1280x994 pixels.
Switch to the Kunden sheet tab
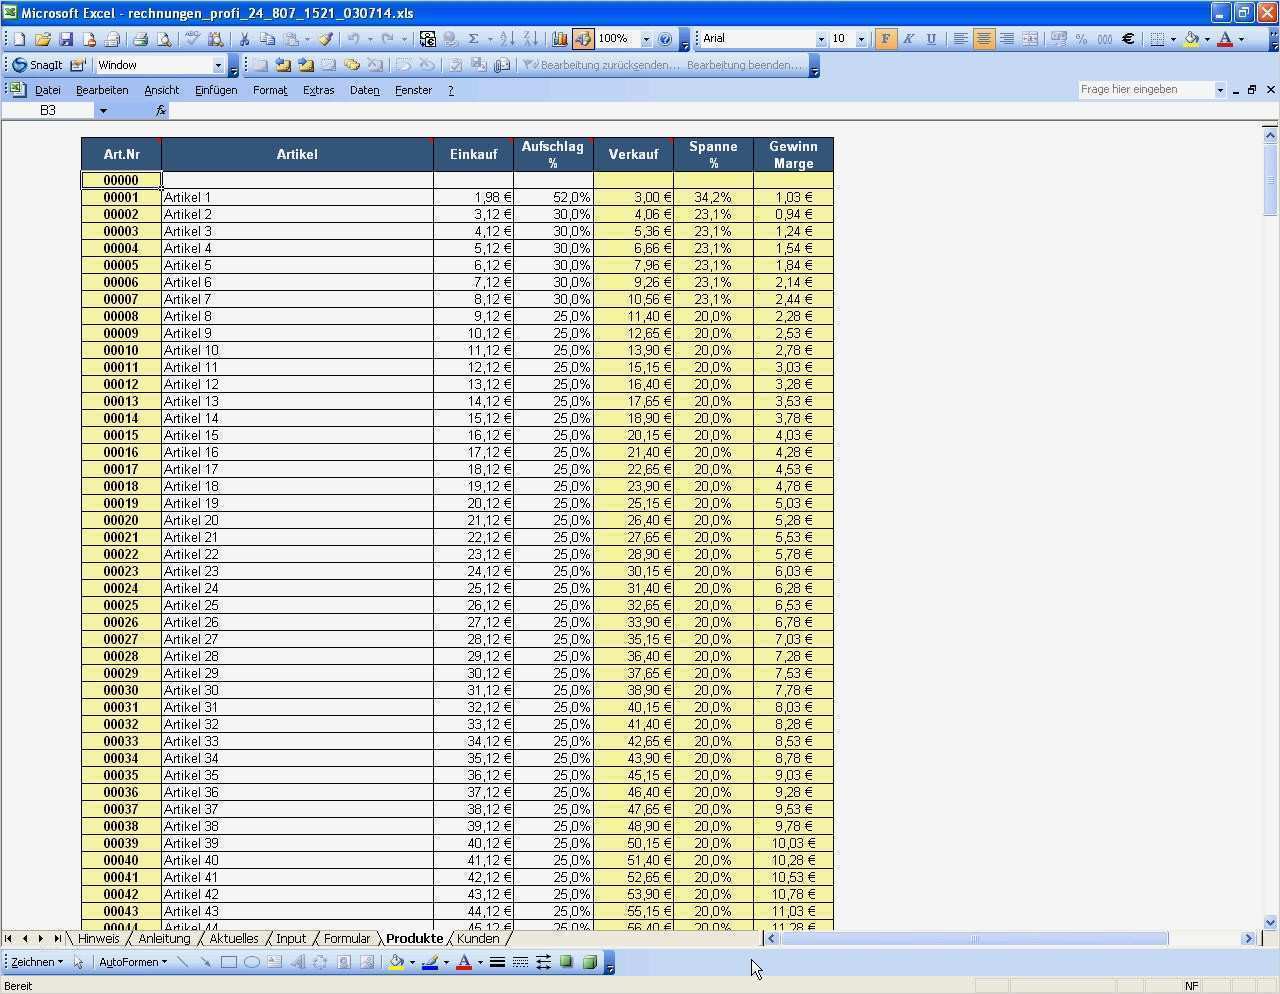coord(478,938)
